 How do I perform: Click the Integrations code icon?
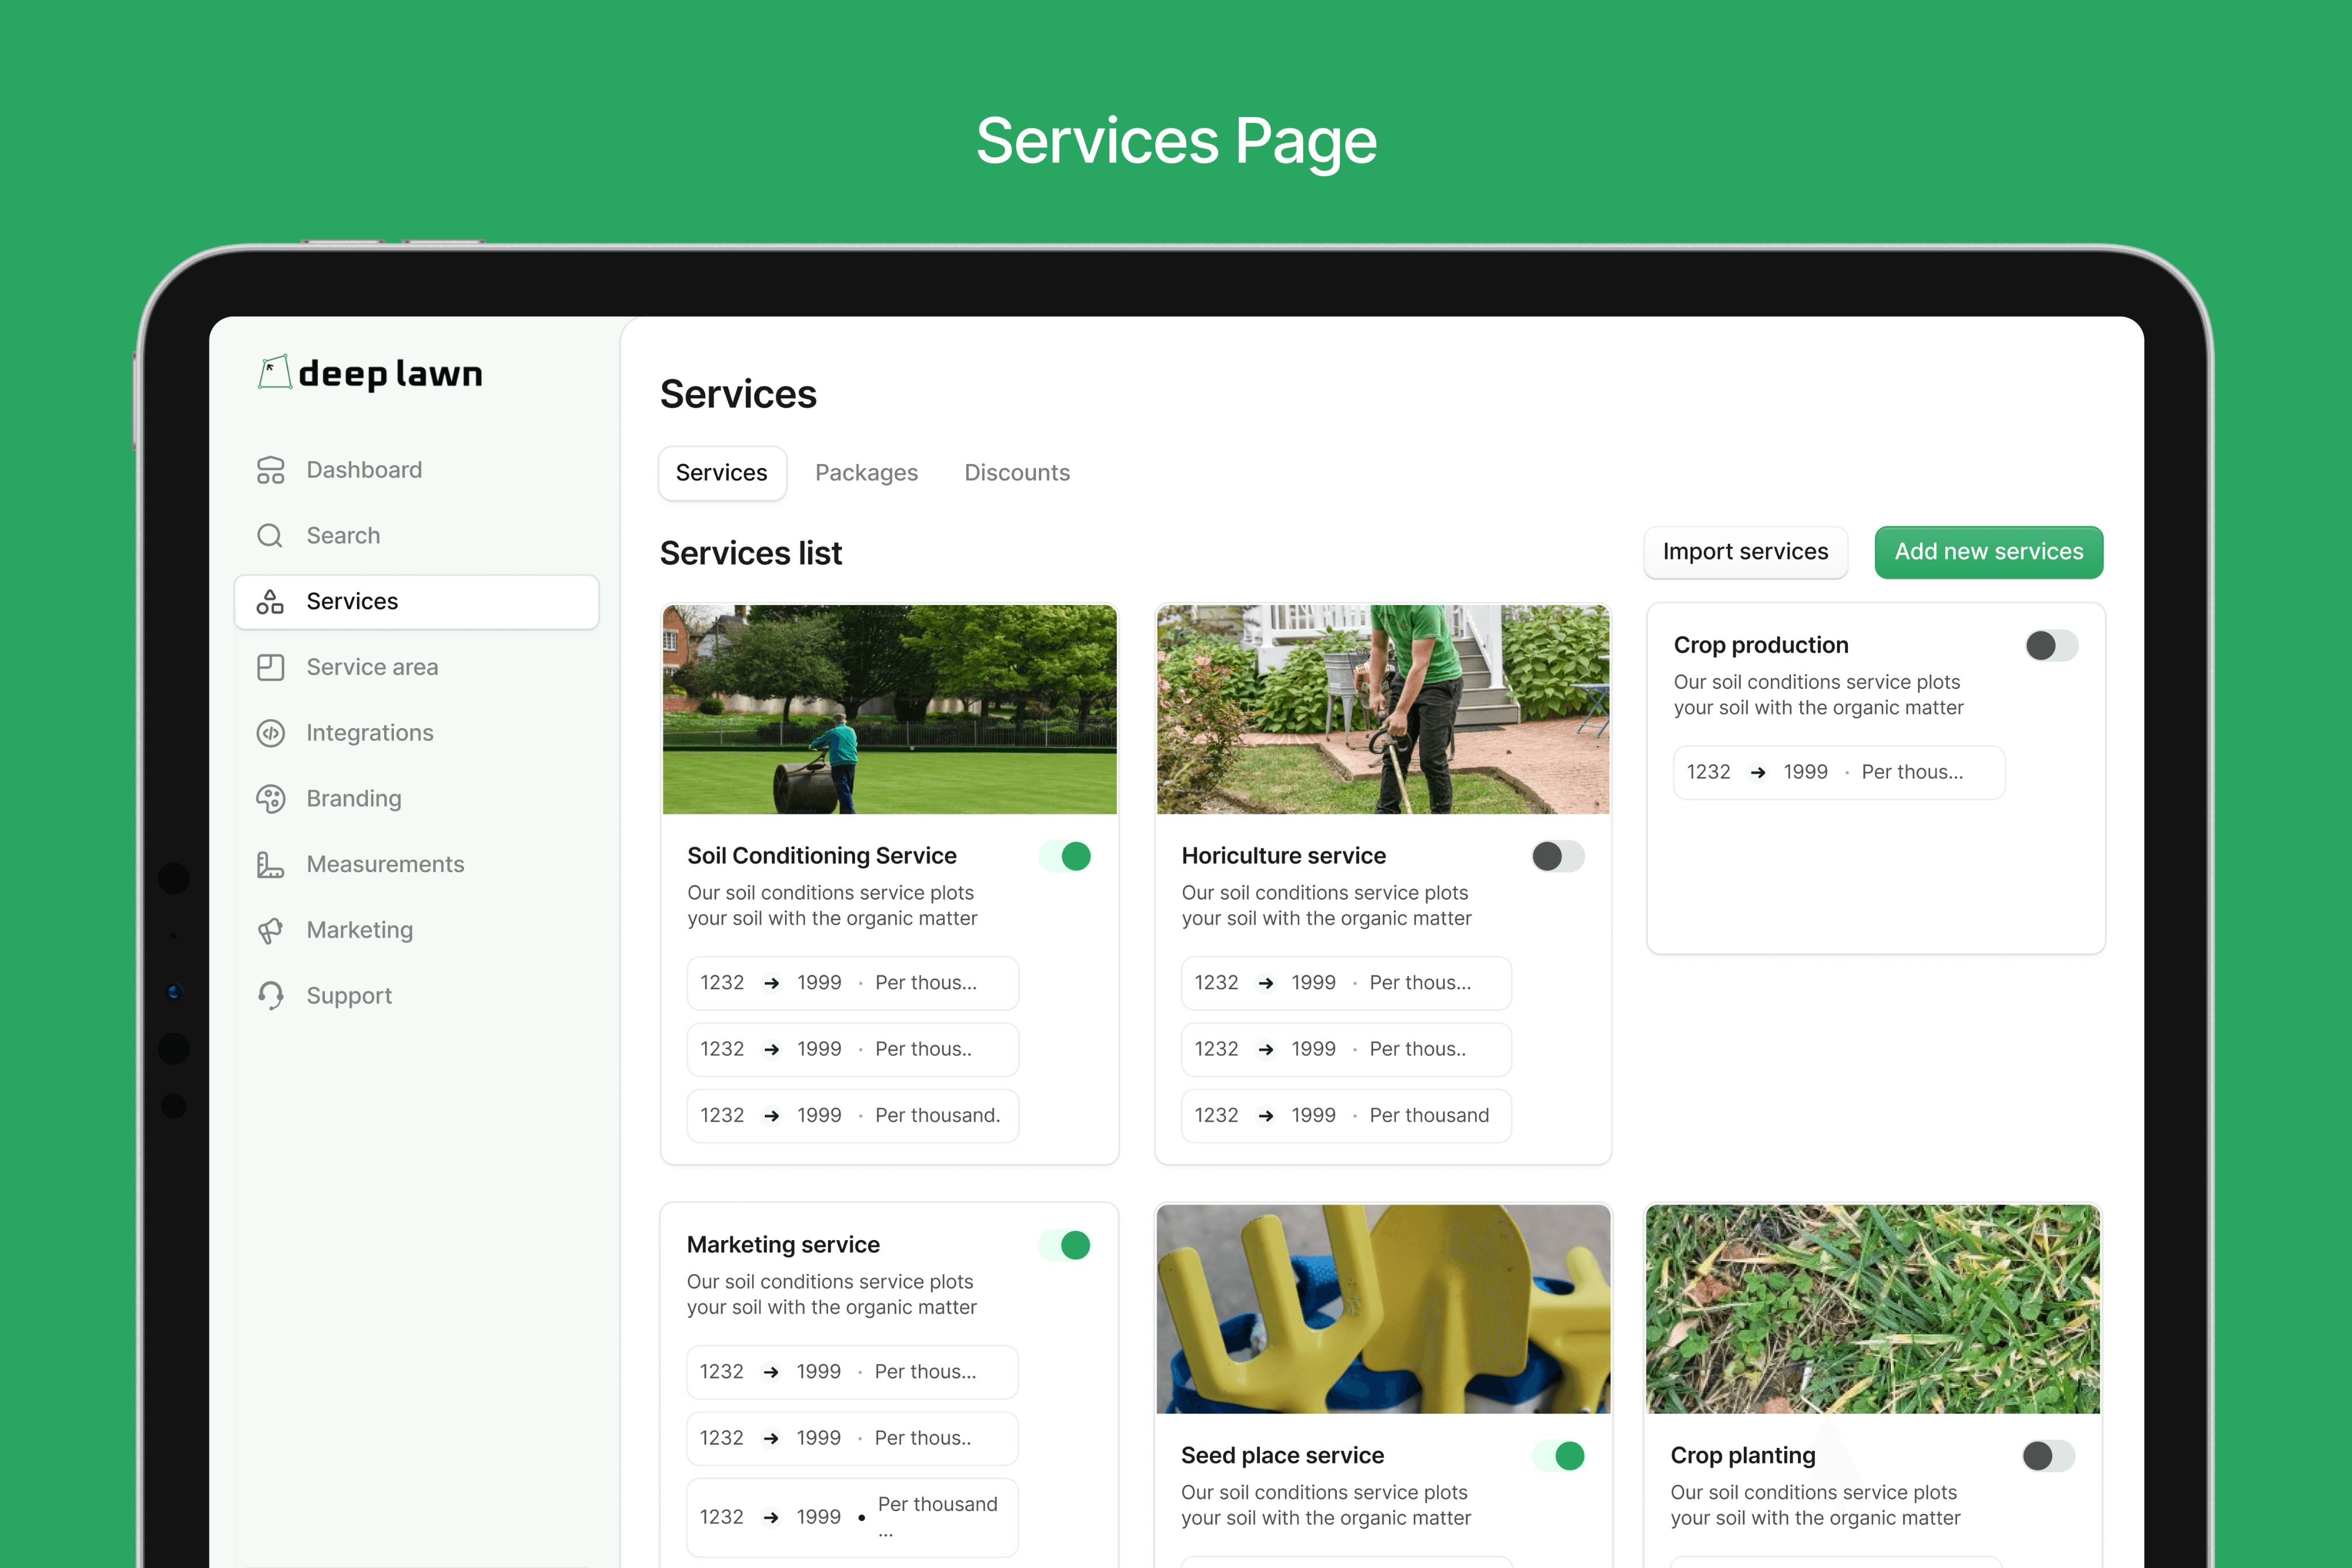point(270,733)
